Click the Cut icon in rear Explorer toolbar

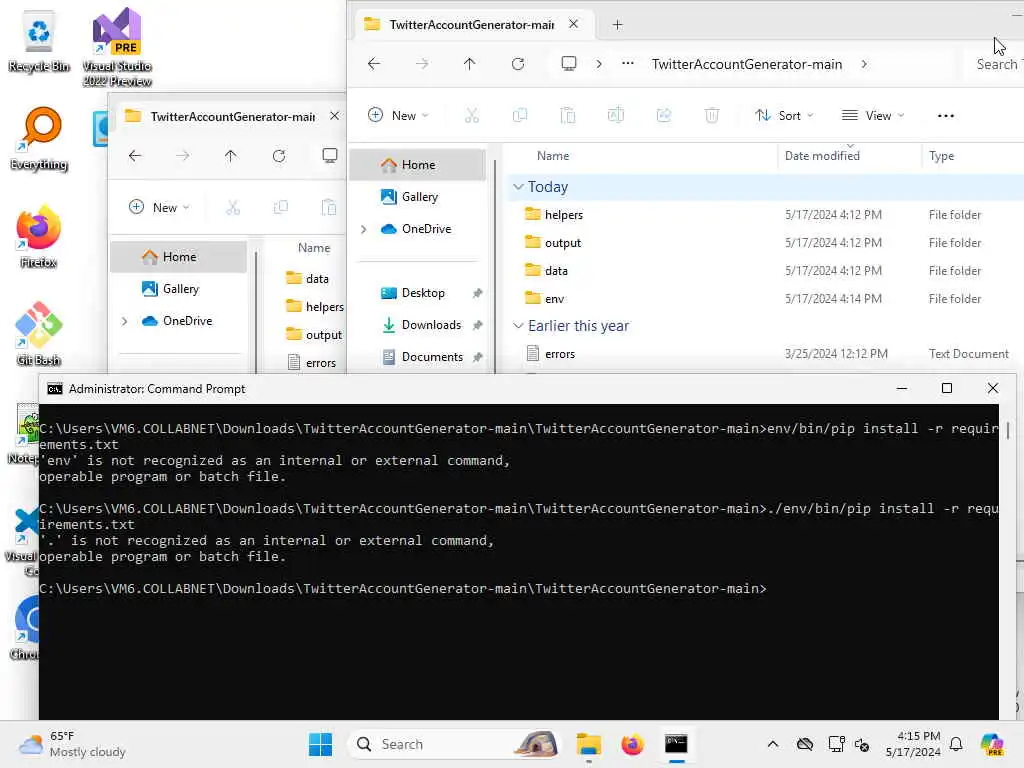tap(233, 208)
